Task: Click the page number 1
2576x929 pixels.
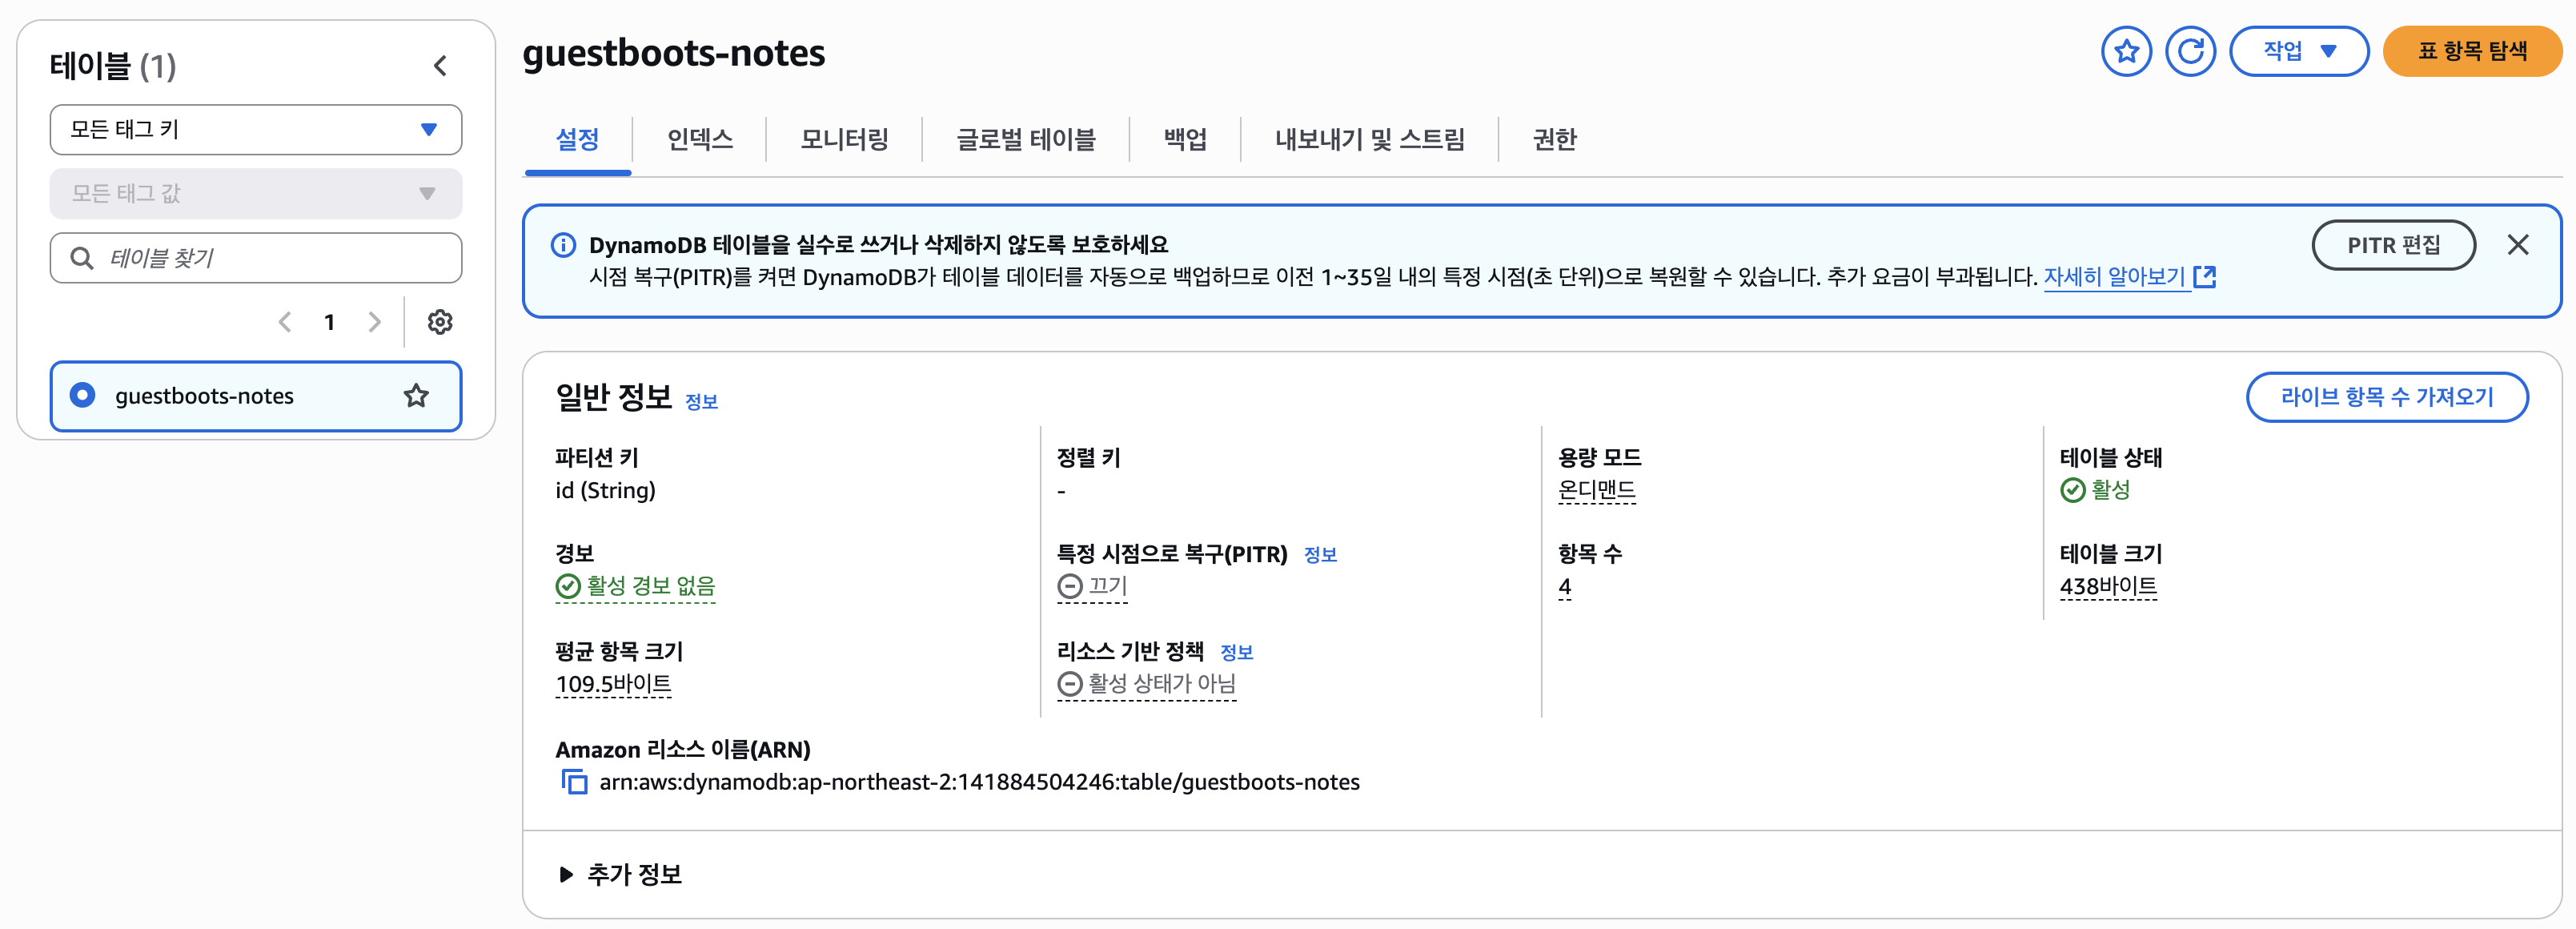Action: (x=329, y=322)
